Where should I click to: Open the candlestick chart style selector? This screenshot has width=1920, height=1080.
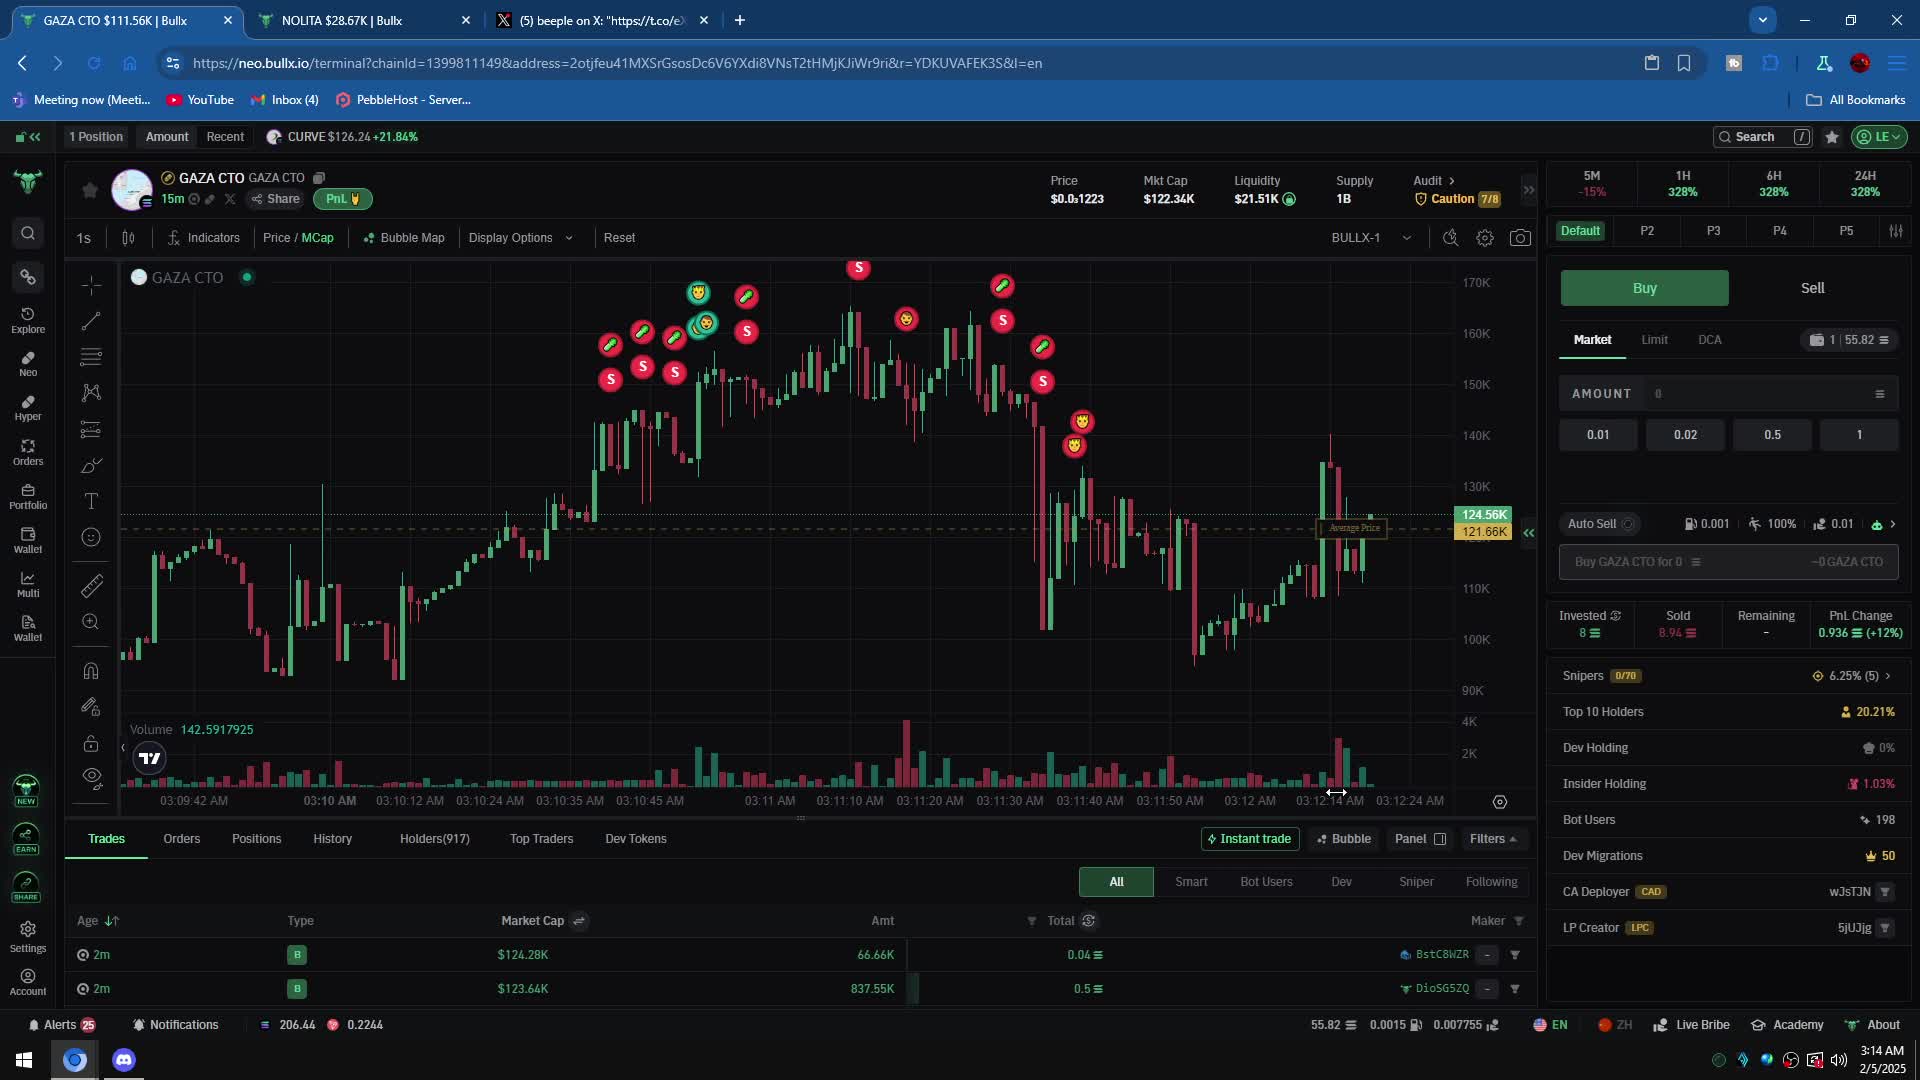(128, 238)
